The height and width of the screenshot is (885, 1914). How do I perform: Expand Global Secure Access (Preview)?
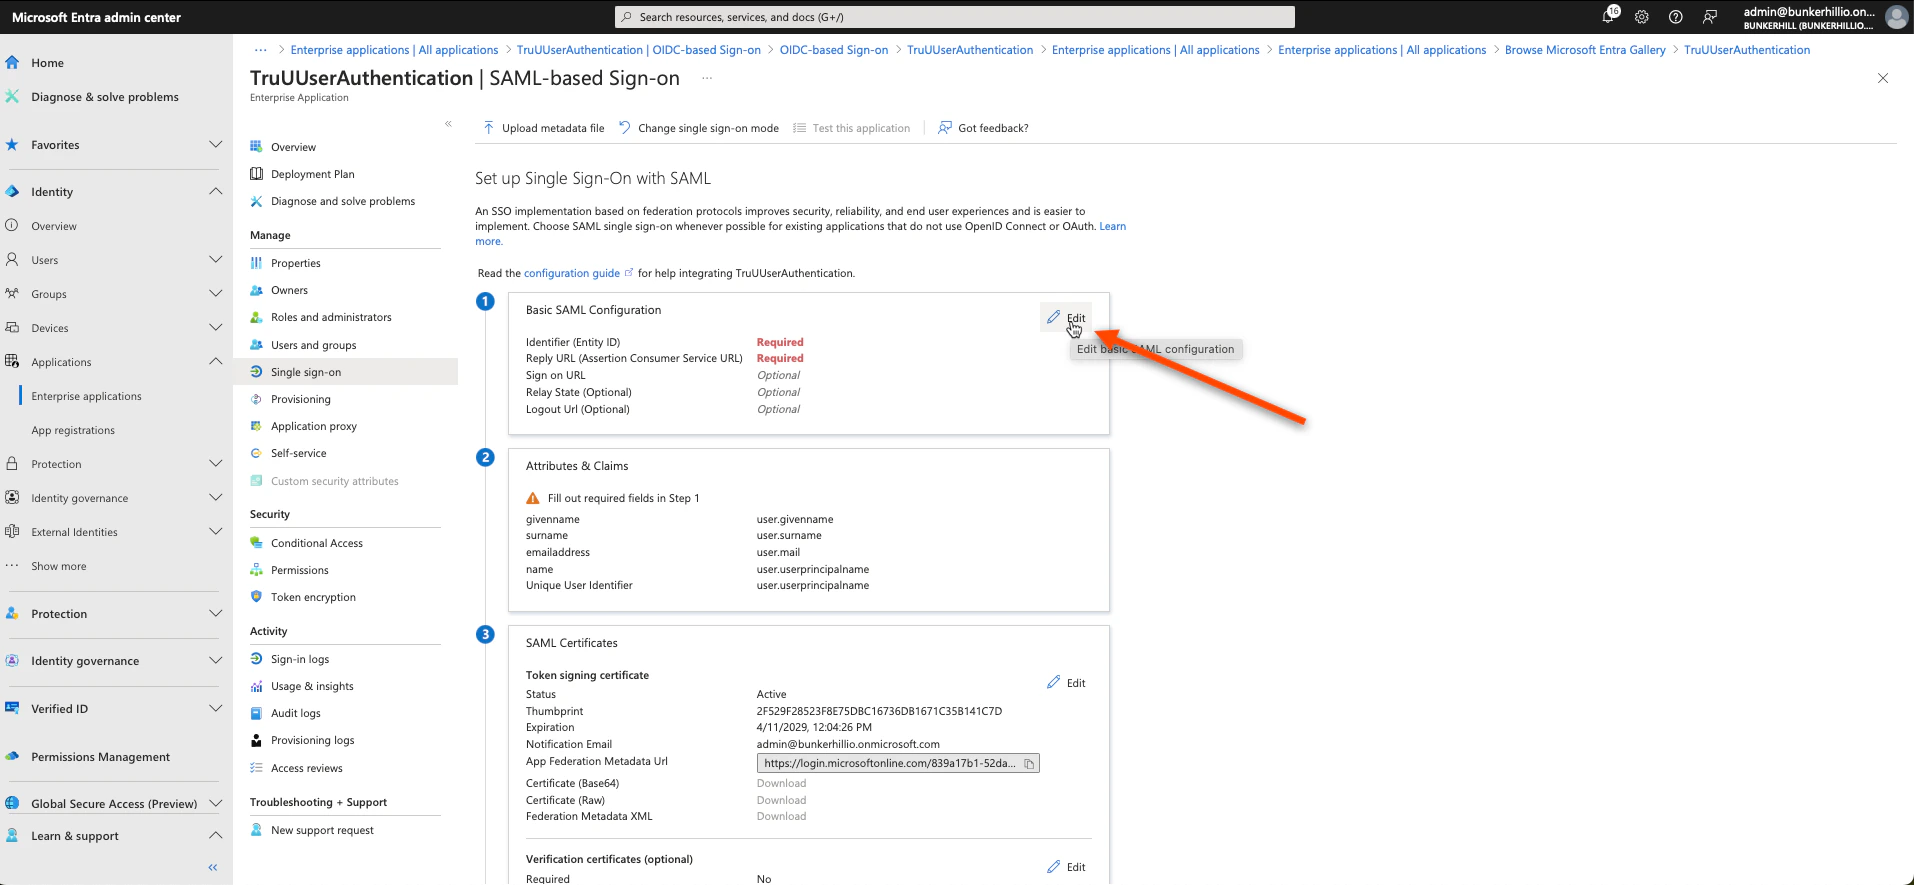pyautogui.click(x=215, y=804)
